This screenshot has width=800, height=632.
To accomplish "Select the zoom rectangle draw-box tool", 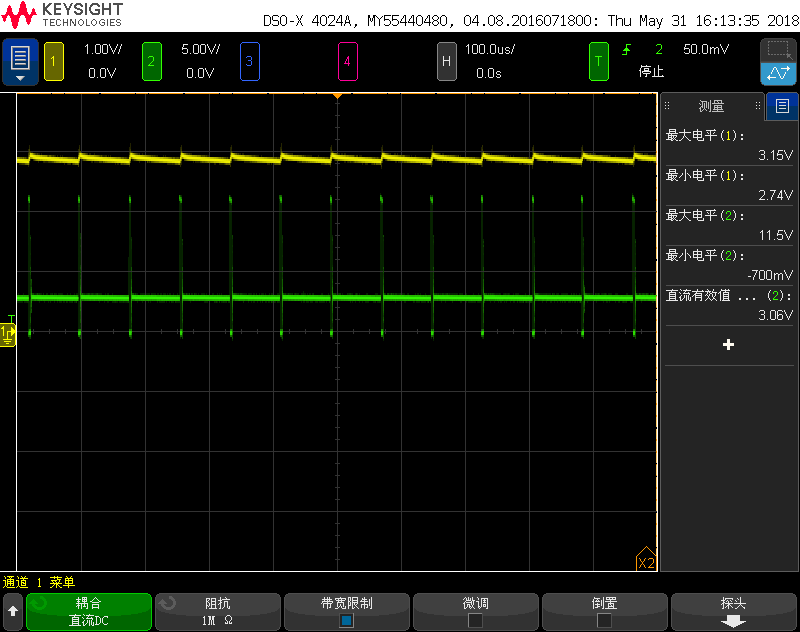I will [778, 50].
